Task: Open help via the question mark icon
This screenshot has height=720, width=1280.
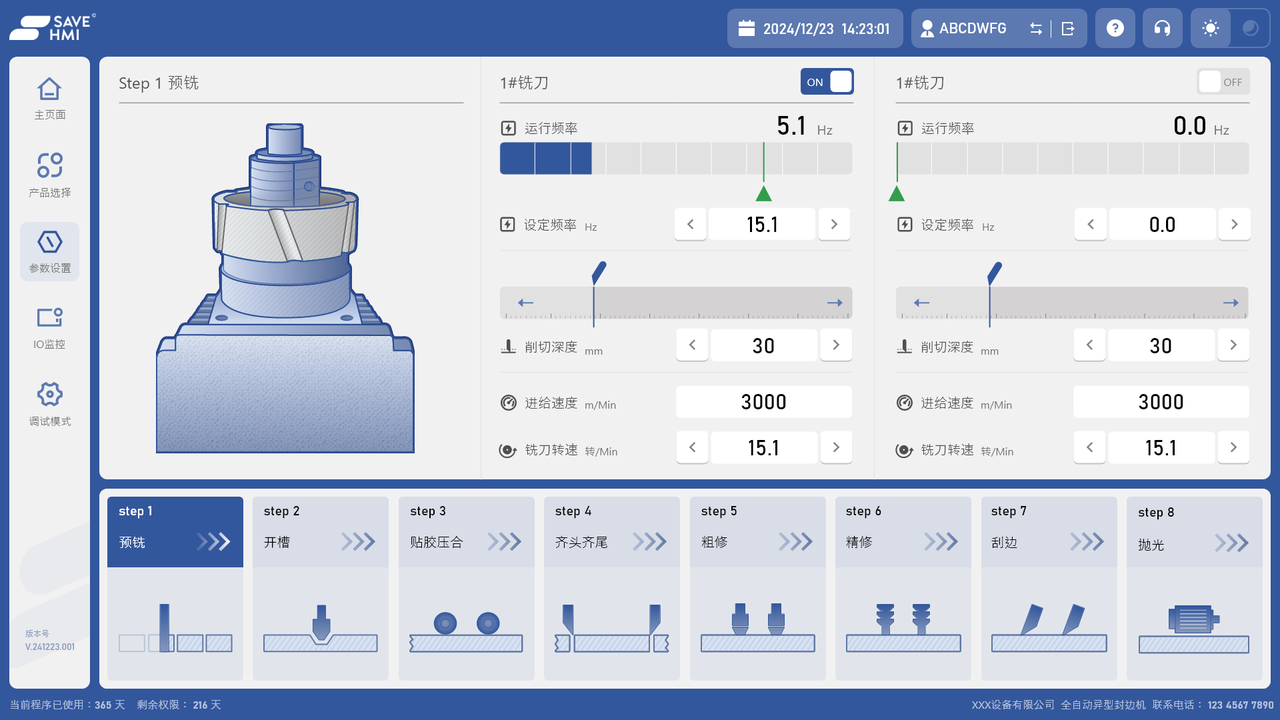Action: click(x=1115, y=27)
